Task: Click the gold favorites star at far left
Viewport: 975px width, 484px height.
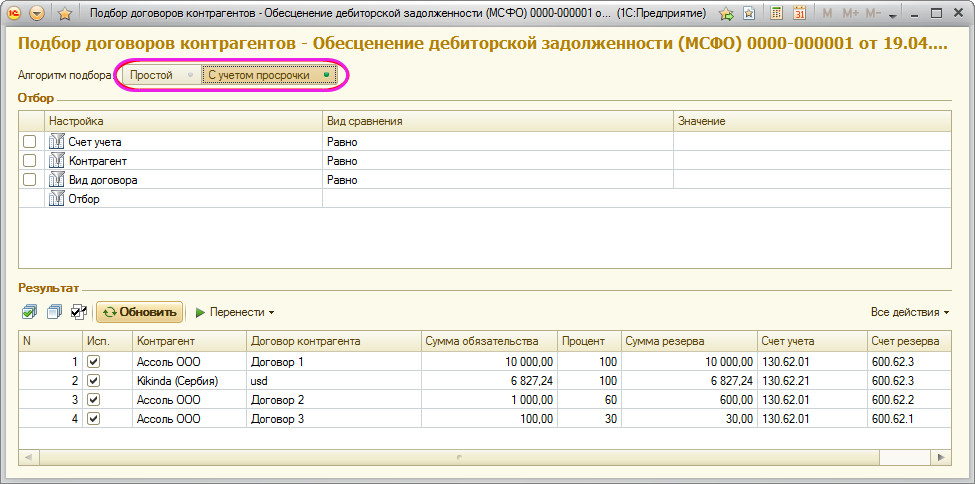Action: [x=65, y=14]
